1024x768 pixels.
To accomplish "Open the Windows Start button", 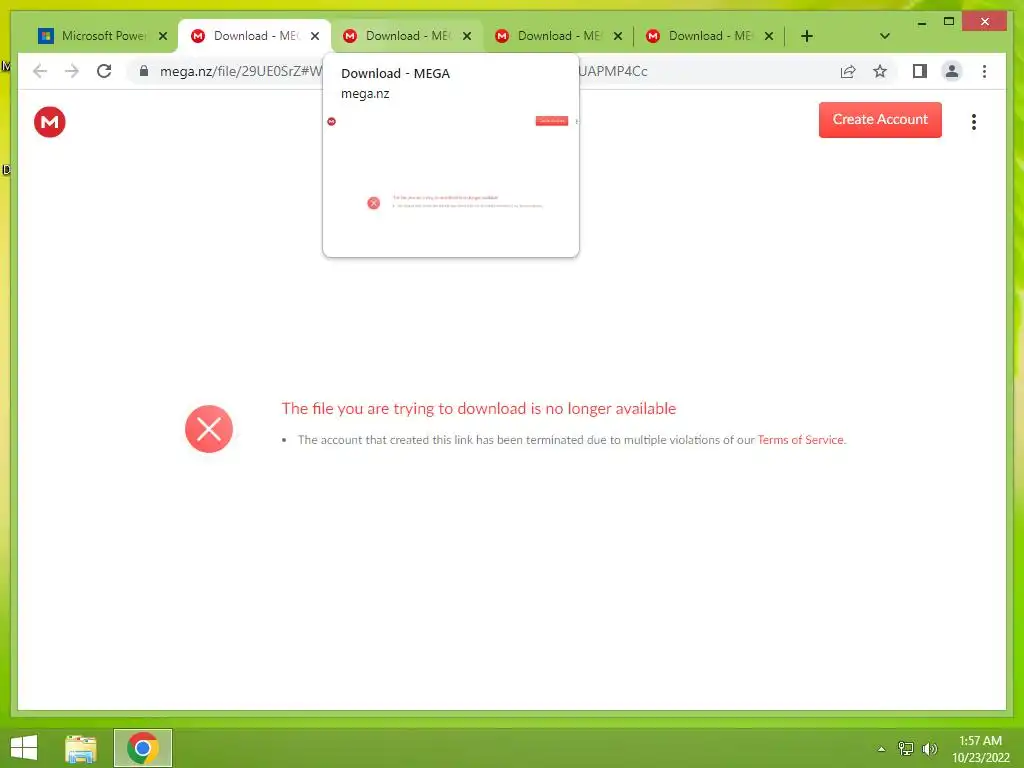I will [24, 748].
